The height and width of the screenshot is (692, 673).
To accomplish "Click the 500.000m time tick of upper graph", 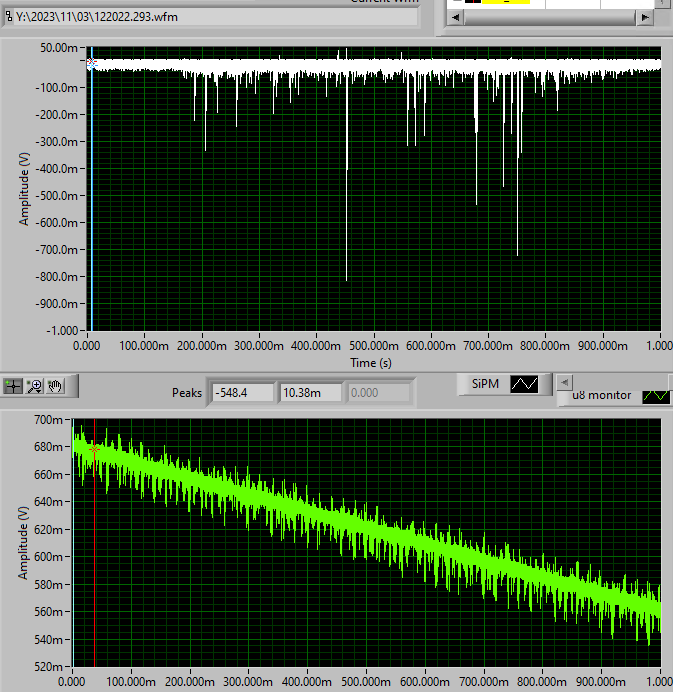I will [374, 346].
